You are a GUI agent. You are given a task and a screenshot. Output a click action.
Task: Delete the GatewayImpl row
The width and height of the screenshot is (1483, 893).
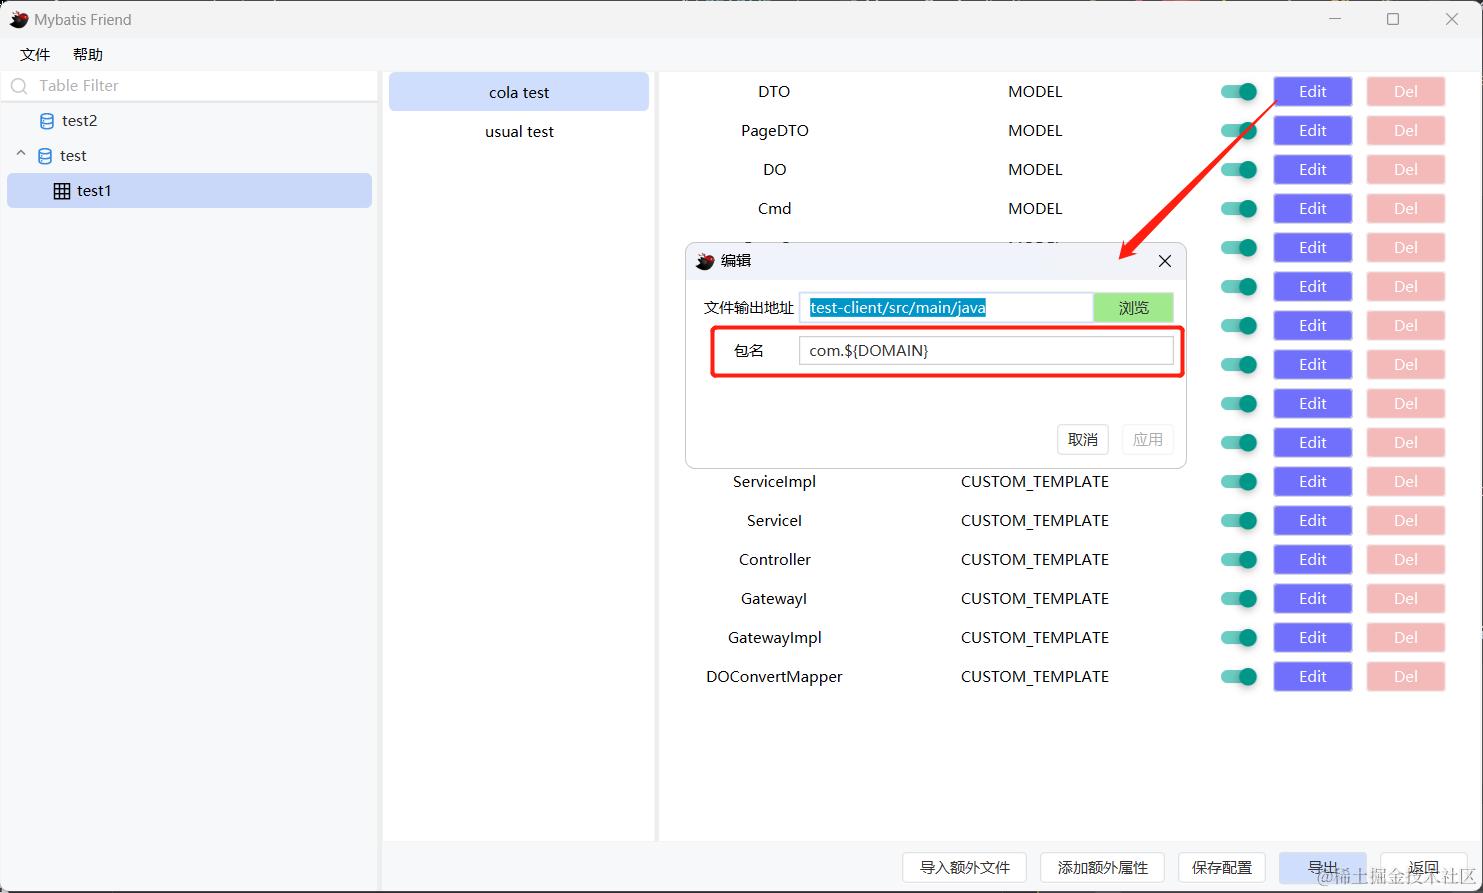(x=1405, y=638)
